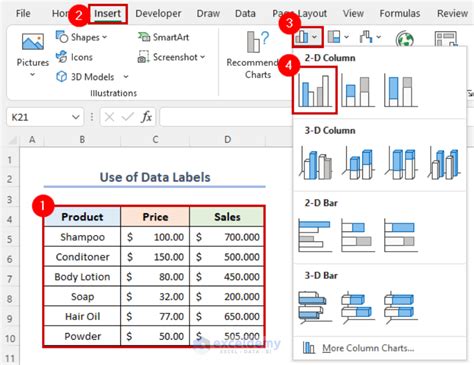Click the 450.000 sales cell

point(227,277)
